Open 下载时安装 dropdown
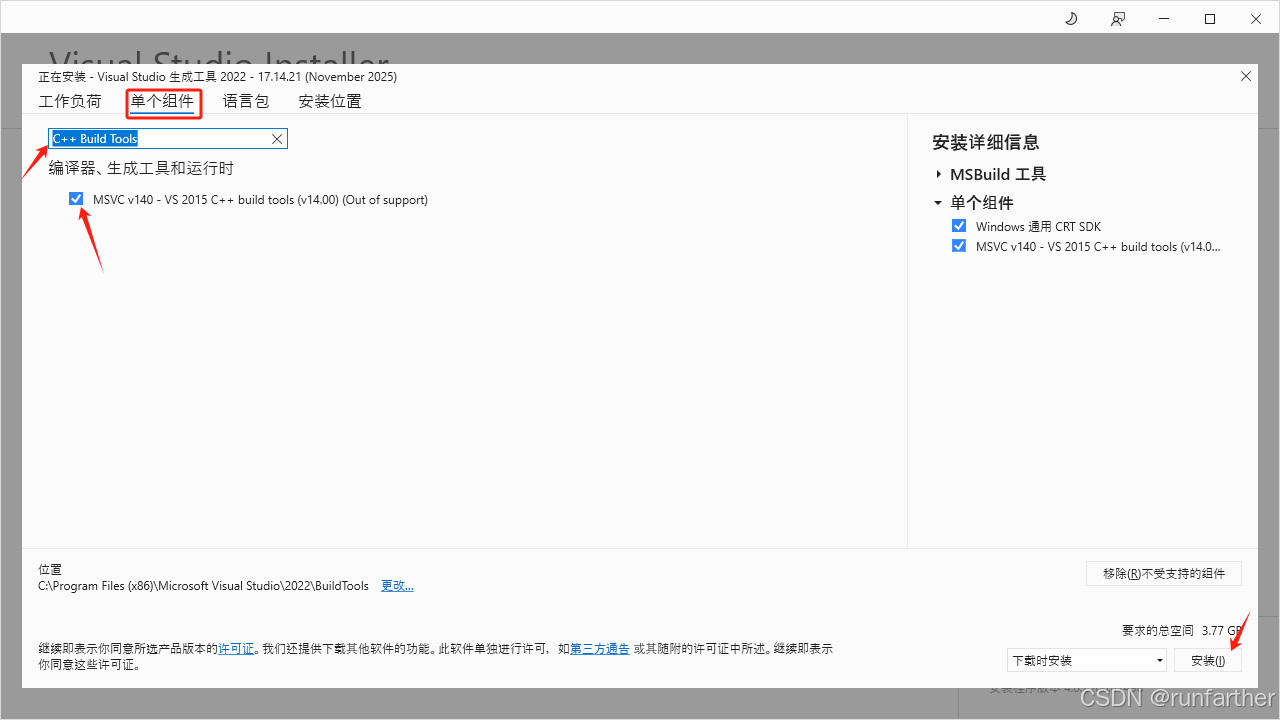The width and height of the screenshot is (1280, 720). (1087, 660)
